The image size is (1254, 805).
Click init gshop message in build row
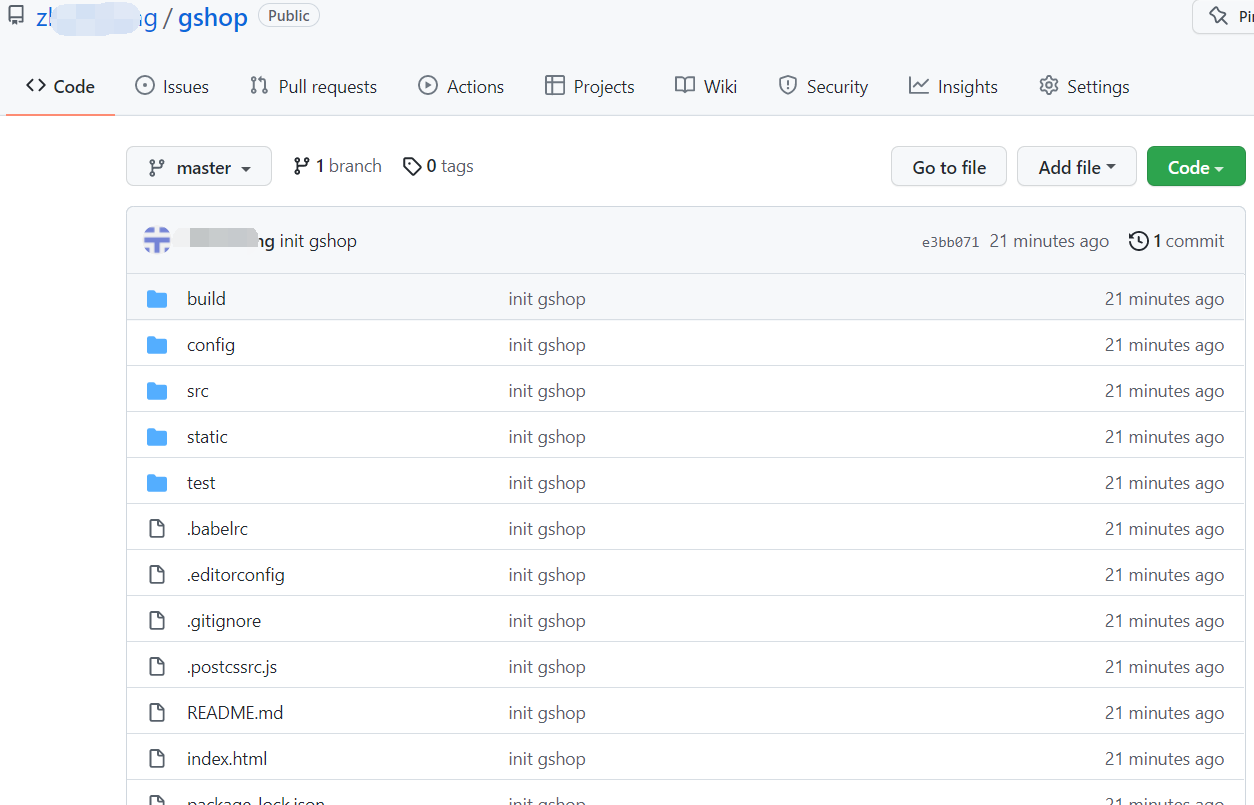tap(547, 299)
